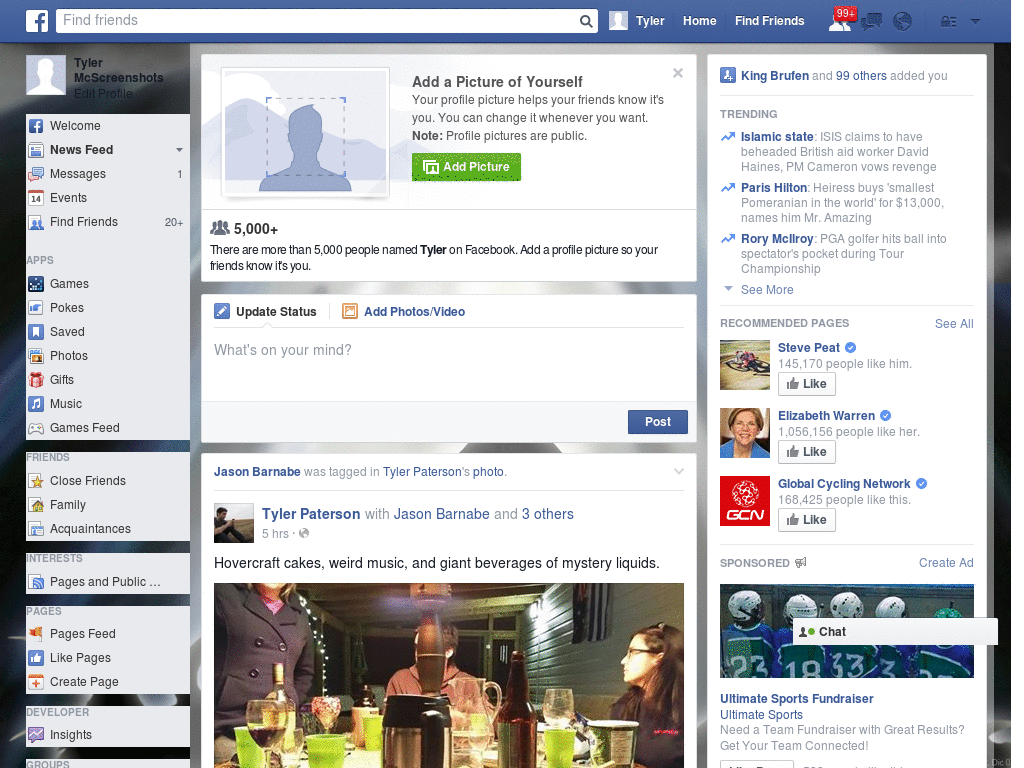1024x768 pixels.
Task: Click the Music note icon
Action: pos(36,404)
